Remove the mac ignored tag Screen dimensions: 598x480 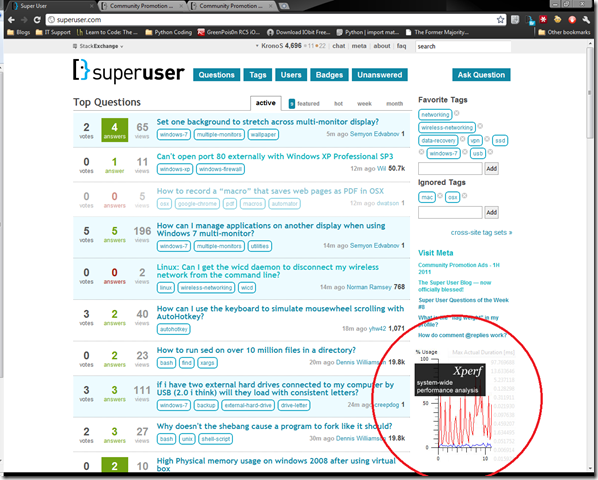(x=440, y=196)
